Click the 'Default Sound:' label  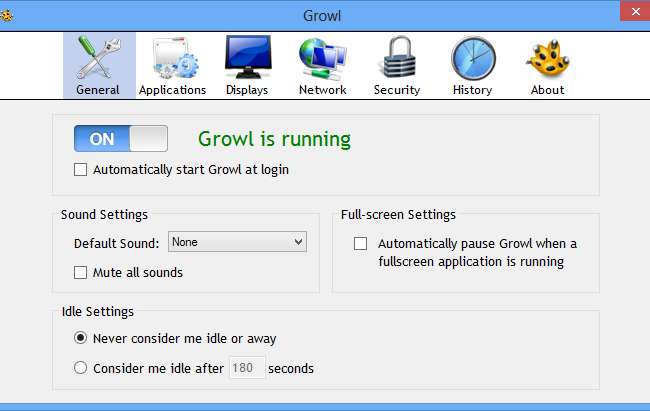point(116,243)
